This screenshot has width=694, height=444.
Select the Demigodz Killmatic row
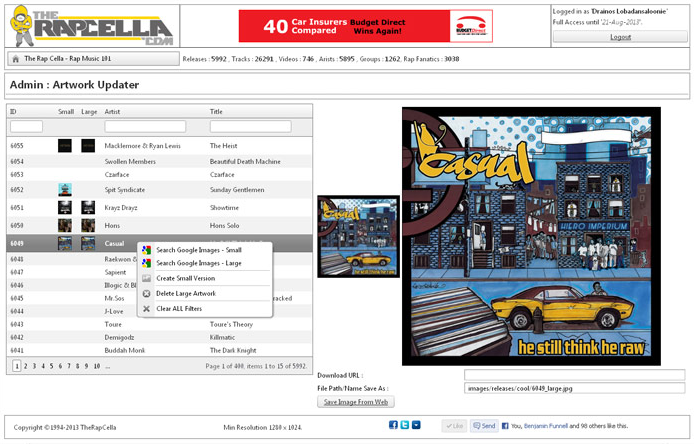point(159,337)
